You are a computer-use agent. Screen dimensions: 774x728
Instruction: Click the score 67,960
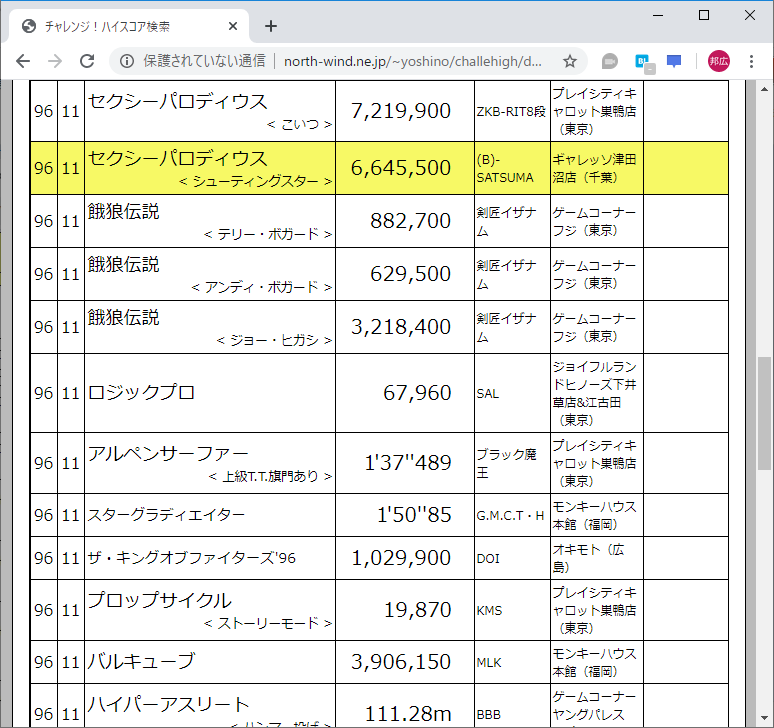coord(417,393)
